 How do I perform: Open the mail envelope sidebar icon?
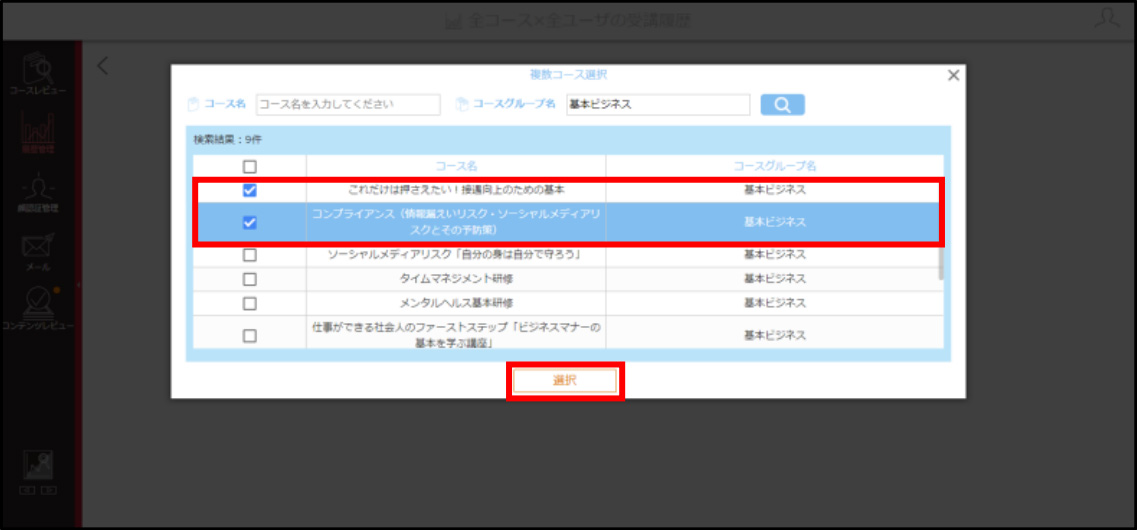coord(38,252)
